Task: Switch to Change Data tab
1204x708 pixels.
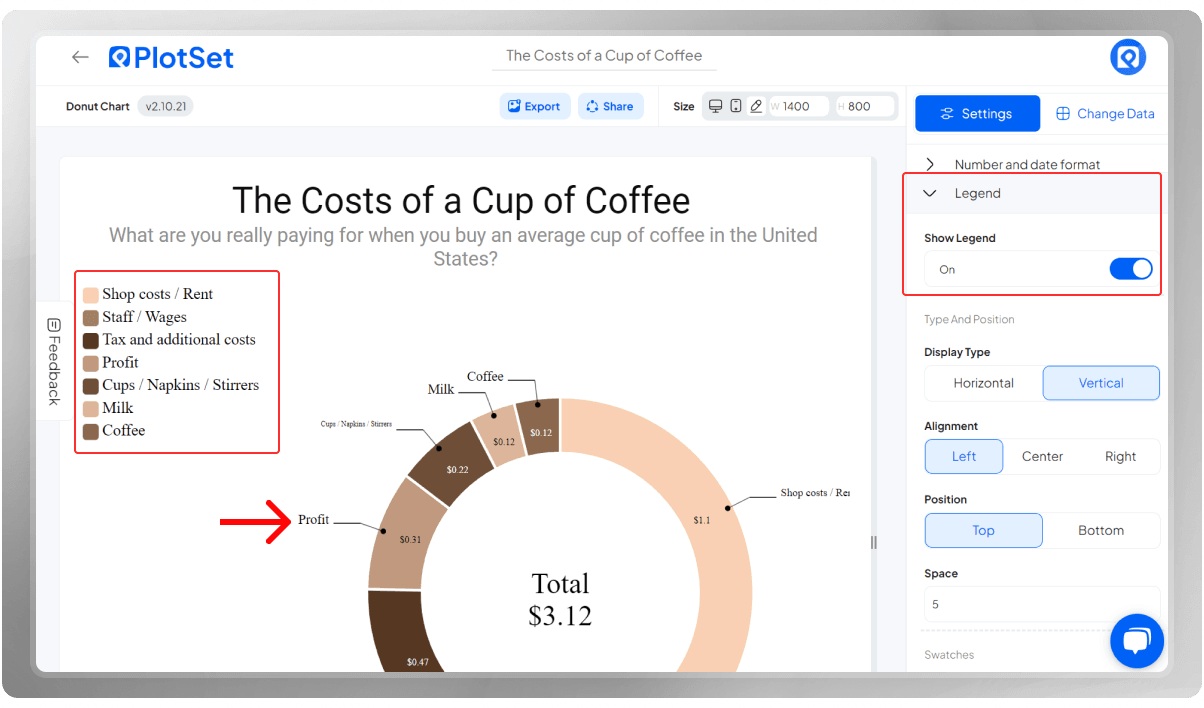Action: [1105, 114]
